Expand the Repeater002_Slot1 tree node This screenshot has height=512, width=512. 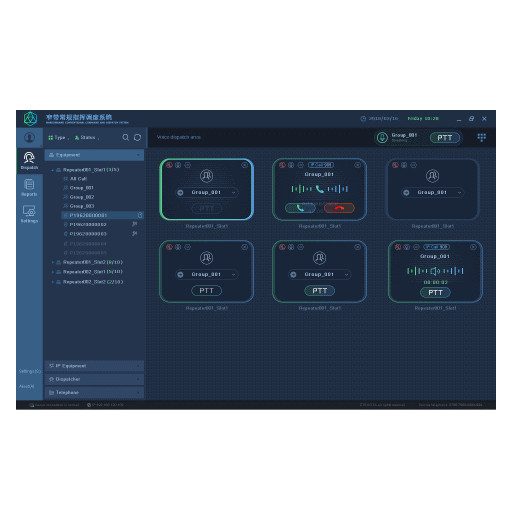click(x=53, y=272)
